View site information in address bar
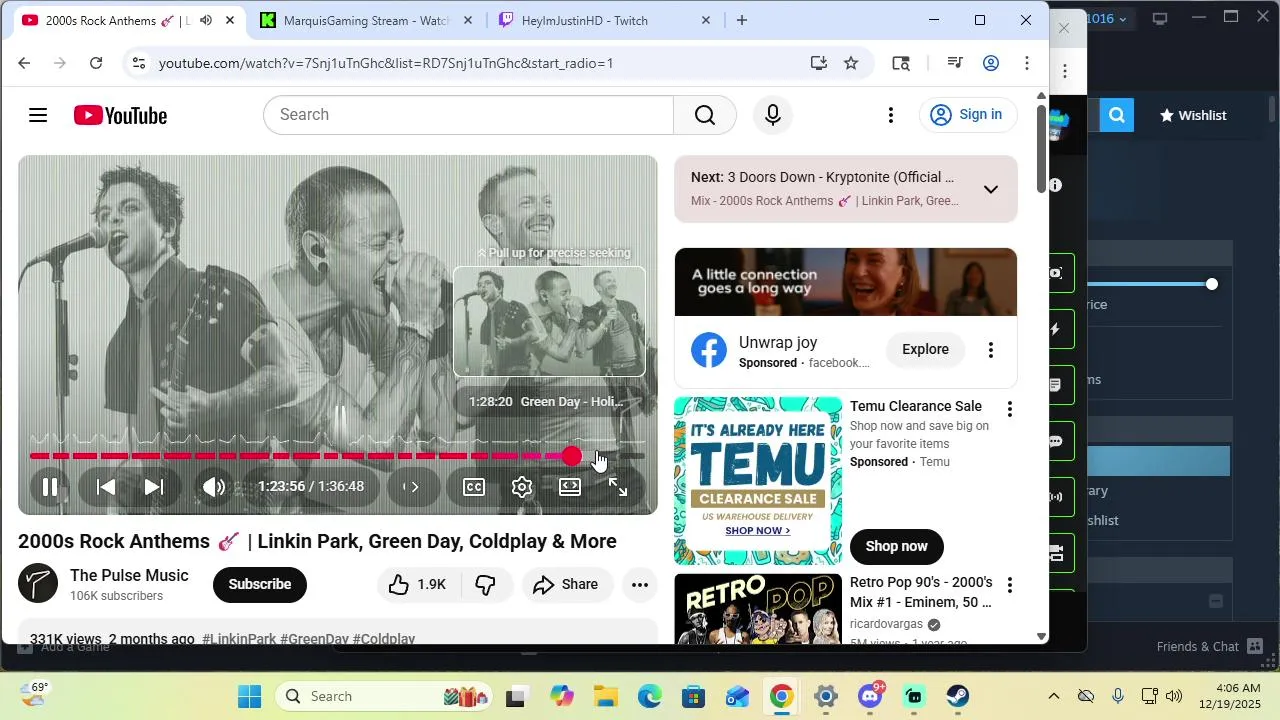1280x720 pixels. [x=139, y=63]
